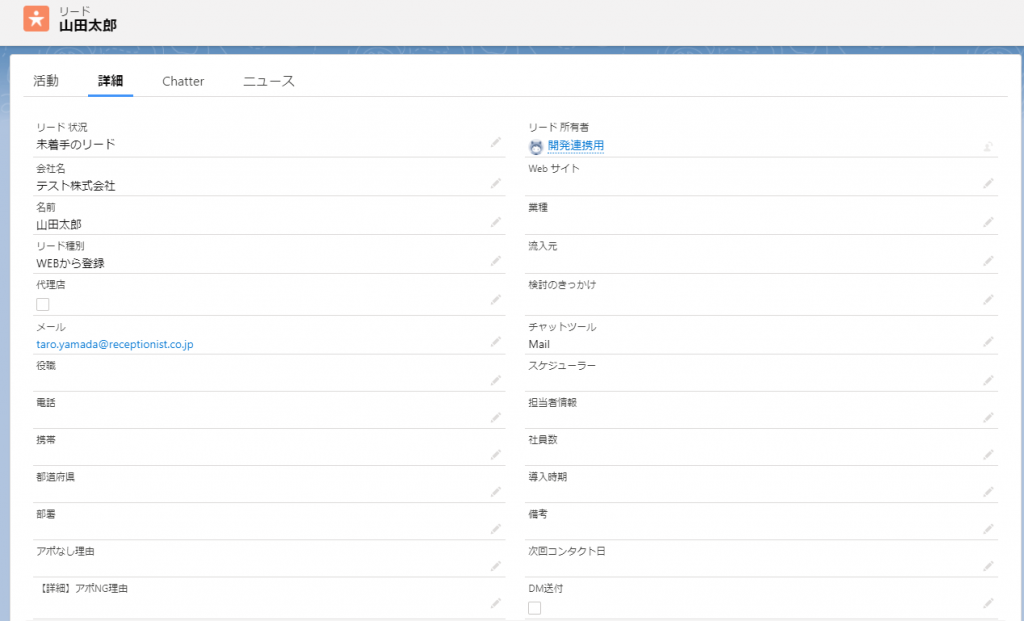Edit 会社名 field via pencil icon

pos(495,184)
